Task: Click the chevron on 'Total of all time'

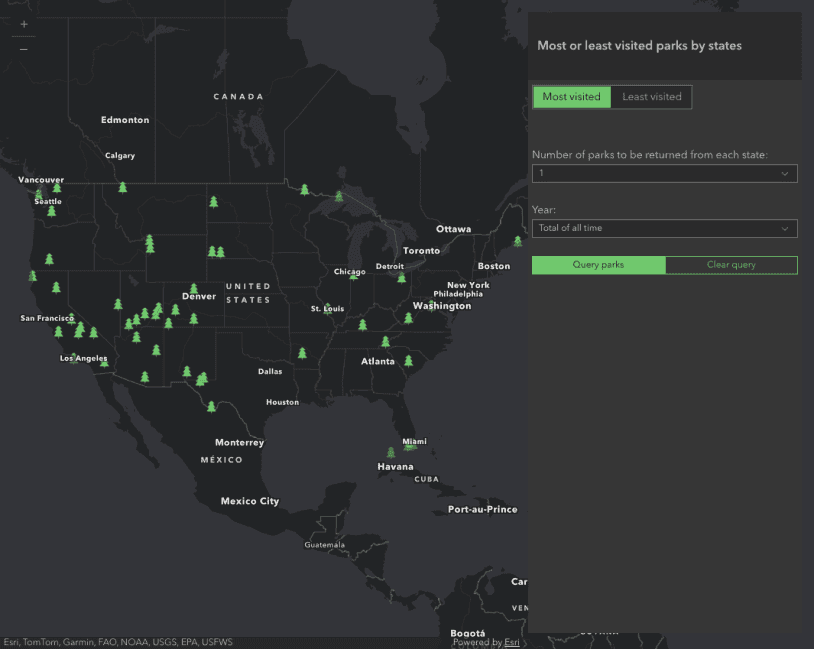Action: tap(785, 228)
